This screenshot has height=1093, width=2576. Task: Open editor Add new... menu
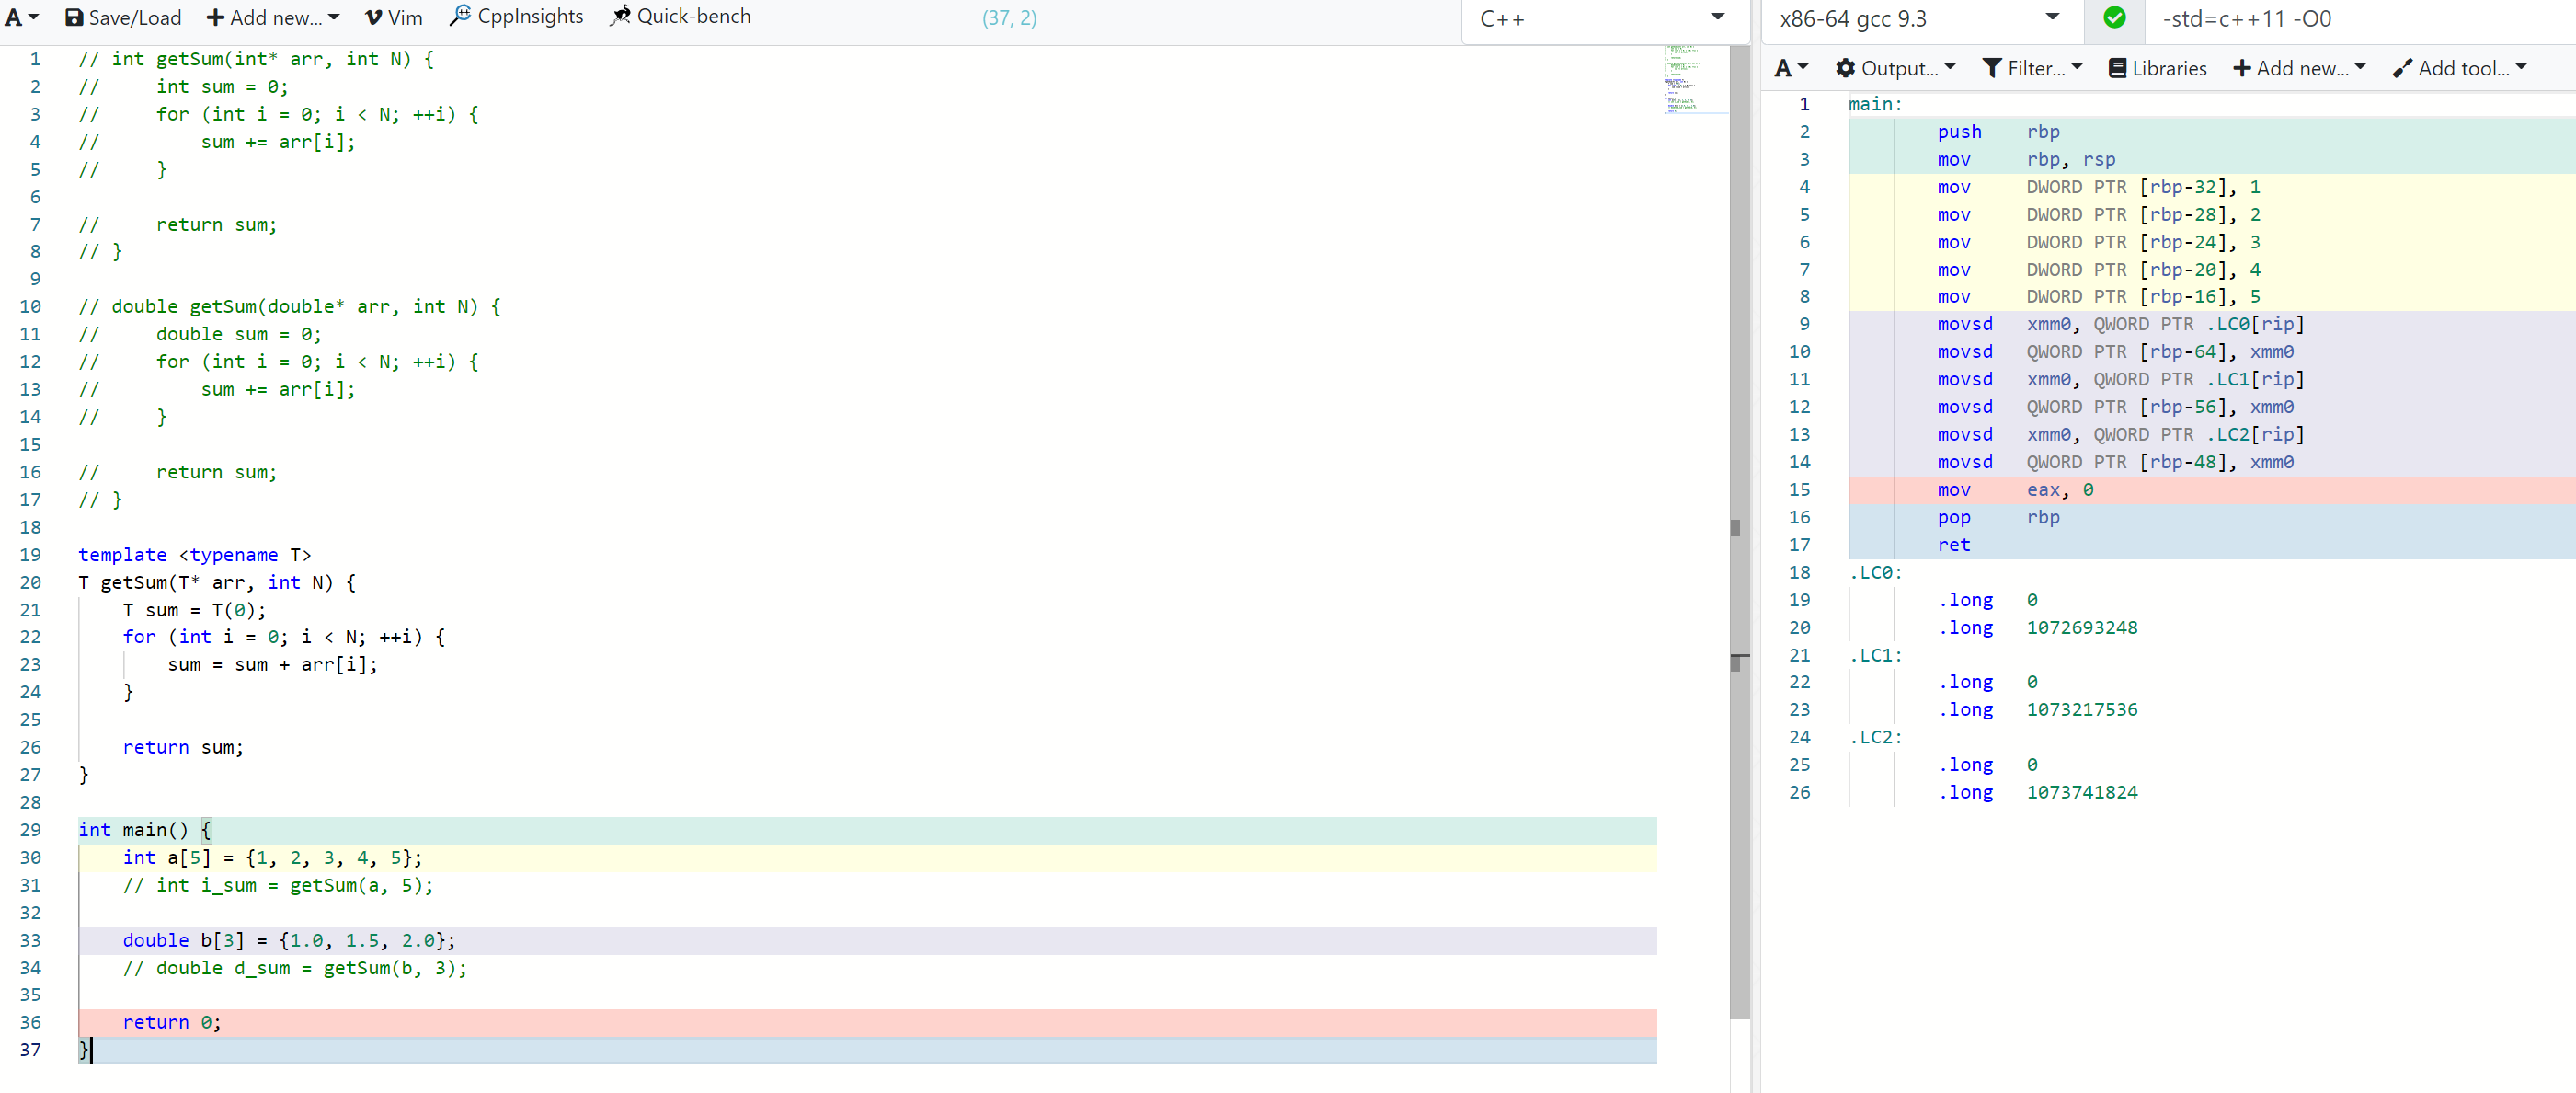click(273, 18)
